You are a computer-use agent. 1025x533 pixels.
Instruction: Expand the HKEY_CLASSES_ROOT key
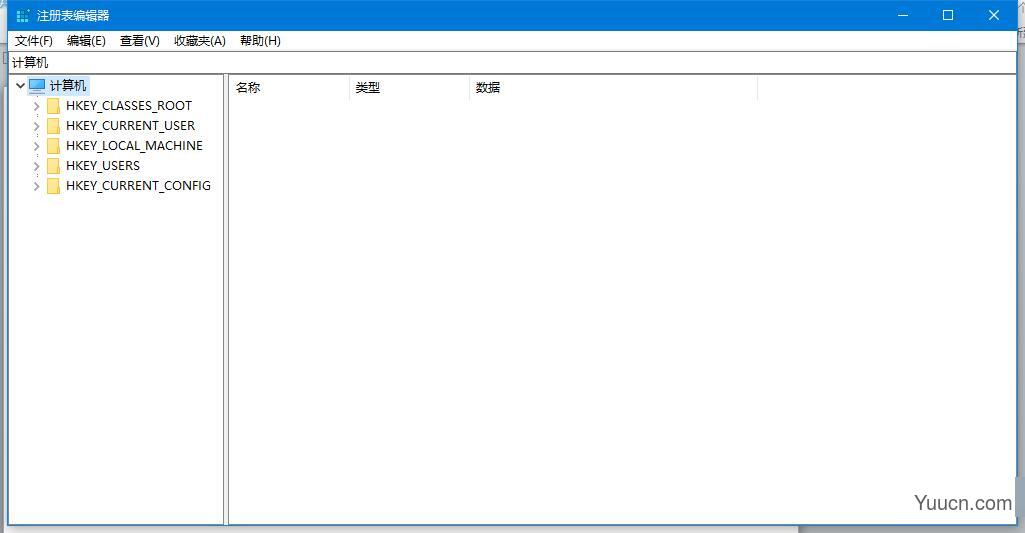(37, 106)
